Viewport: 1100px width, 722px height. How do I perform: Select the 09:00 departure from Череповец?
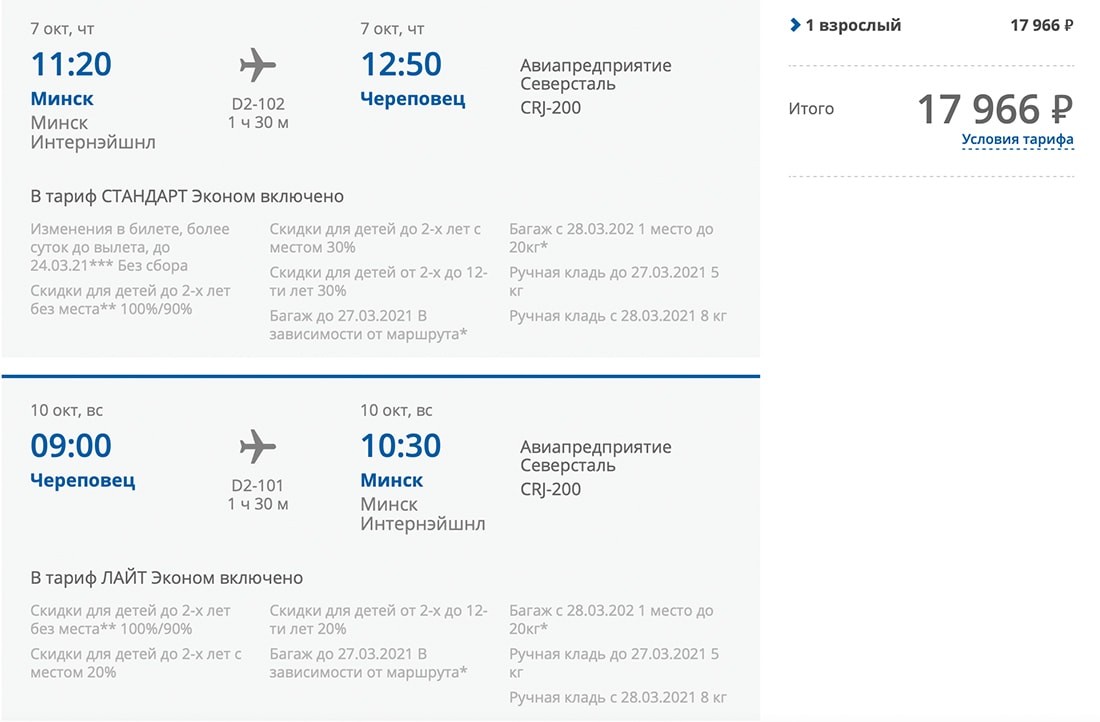click(x=71, y=446)
